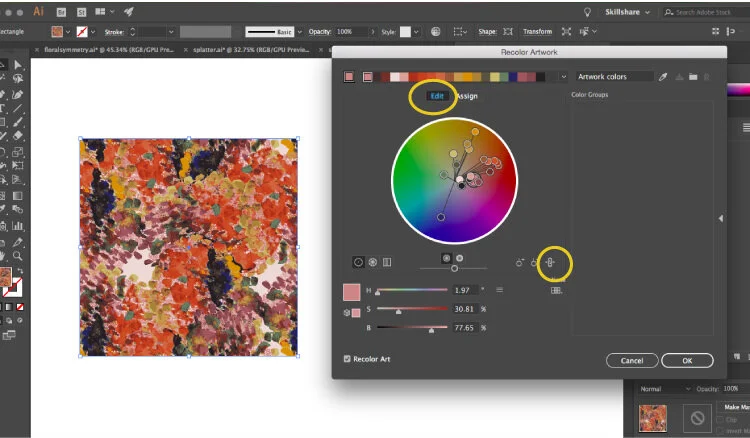Display color bars view
The image size is (750, 438).
click(387, 262)
